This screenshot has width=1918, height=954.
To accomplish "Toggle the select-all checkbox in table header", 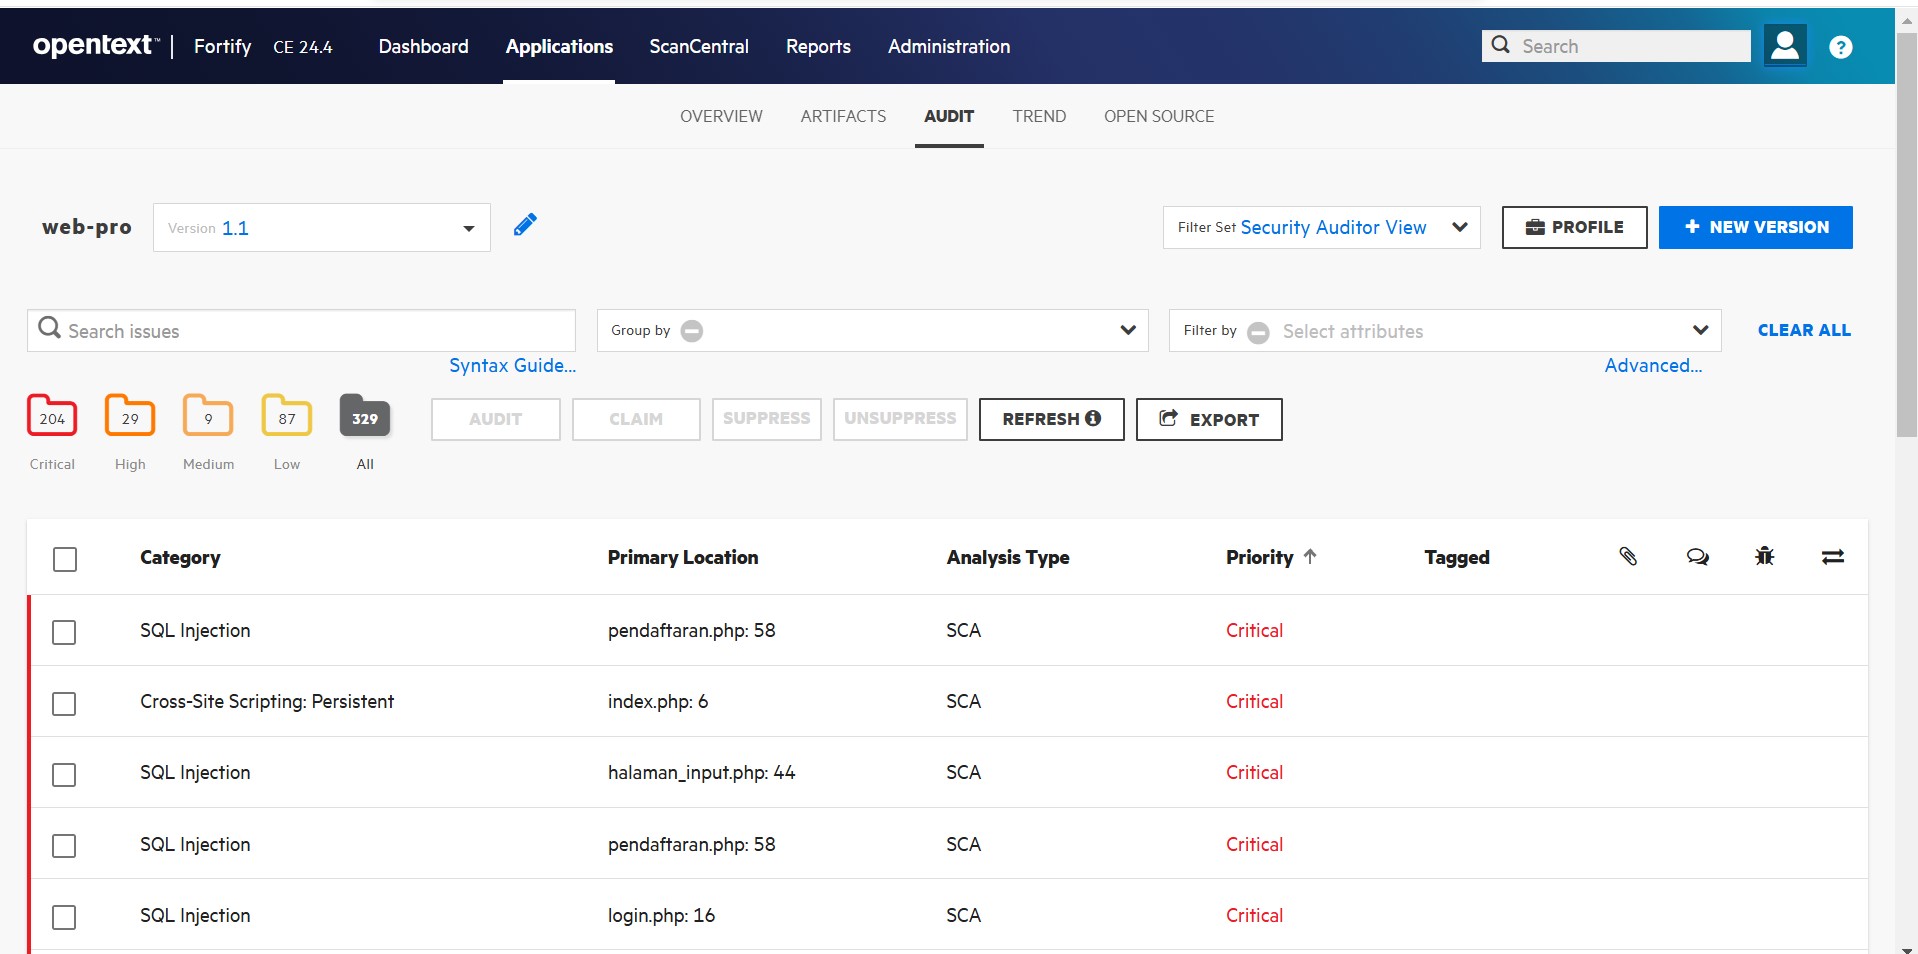I will tap(65, 559).
